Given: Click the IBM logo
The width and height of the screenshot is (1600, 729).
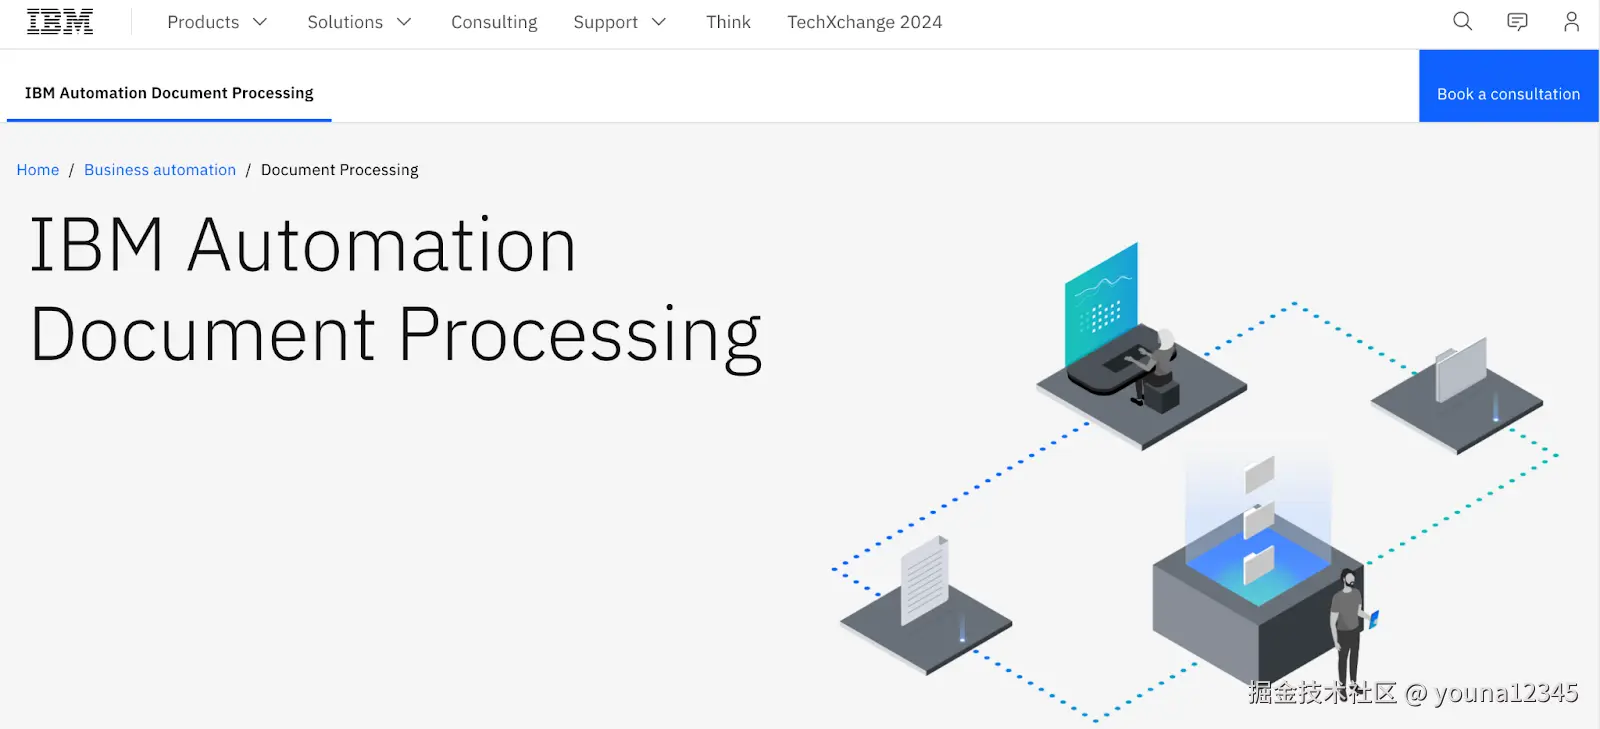Looking at the screenshot, I should pos(60,22).
